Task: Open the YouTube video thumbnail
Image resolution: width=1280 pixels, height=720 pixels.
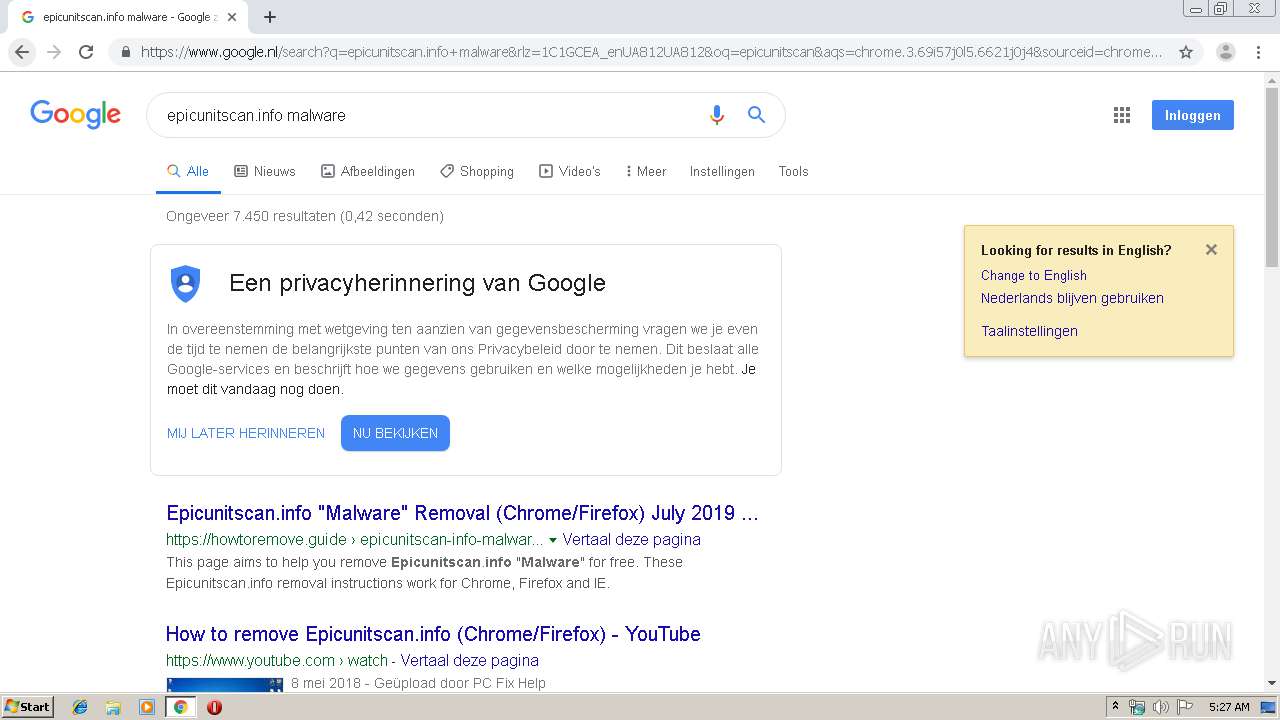Action: [x=225, y=684]
